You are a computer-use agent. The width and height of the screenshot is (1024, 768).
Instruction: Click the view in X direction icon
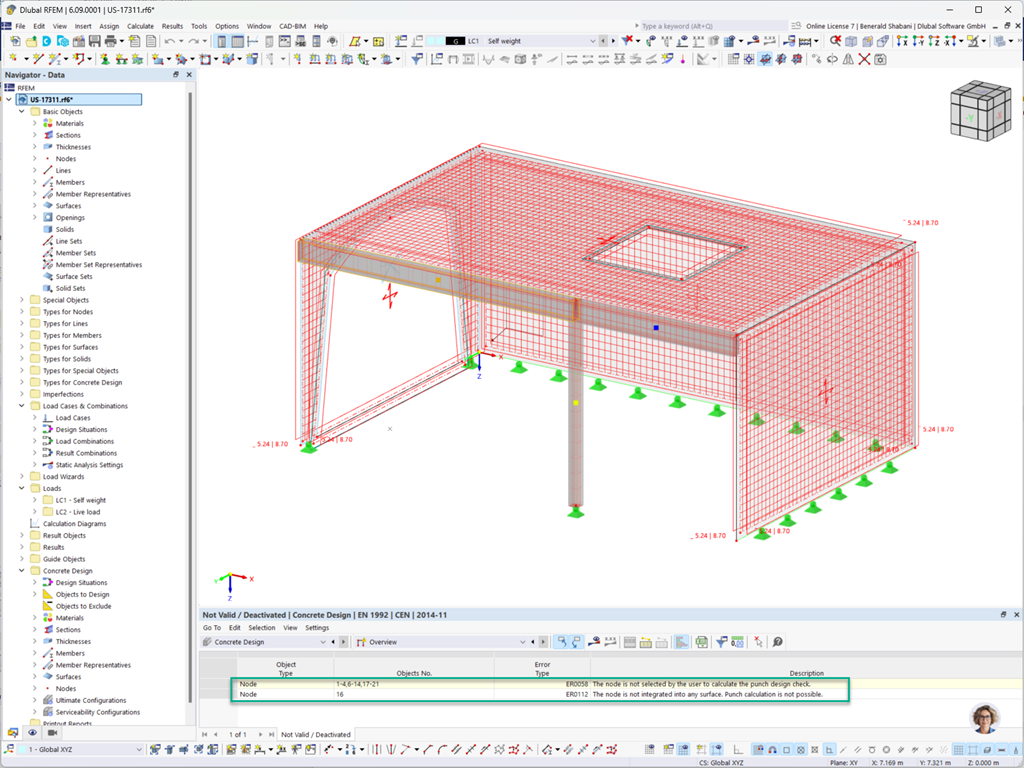[902, 41]
